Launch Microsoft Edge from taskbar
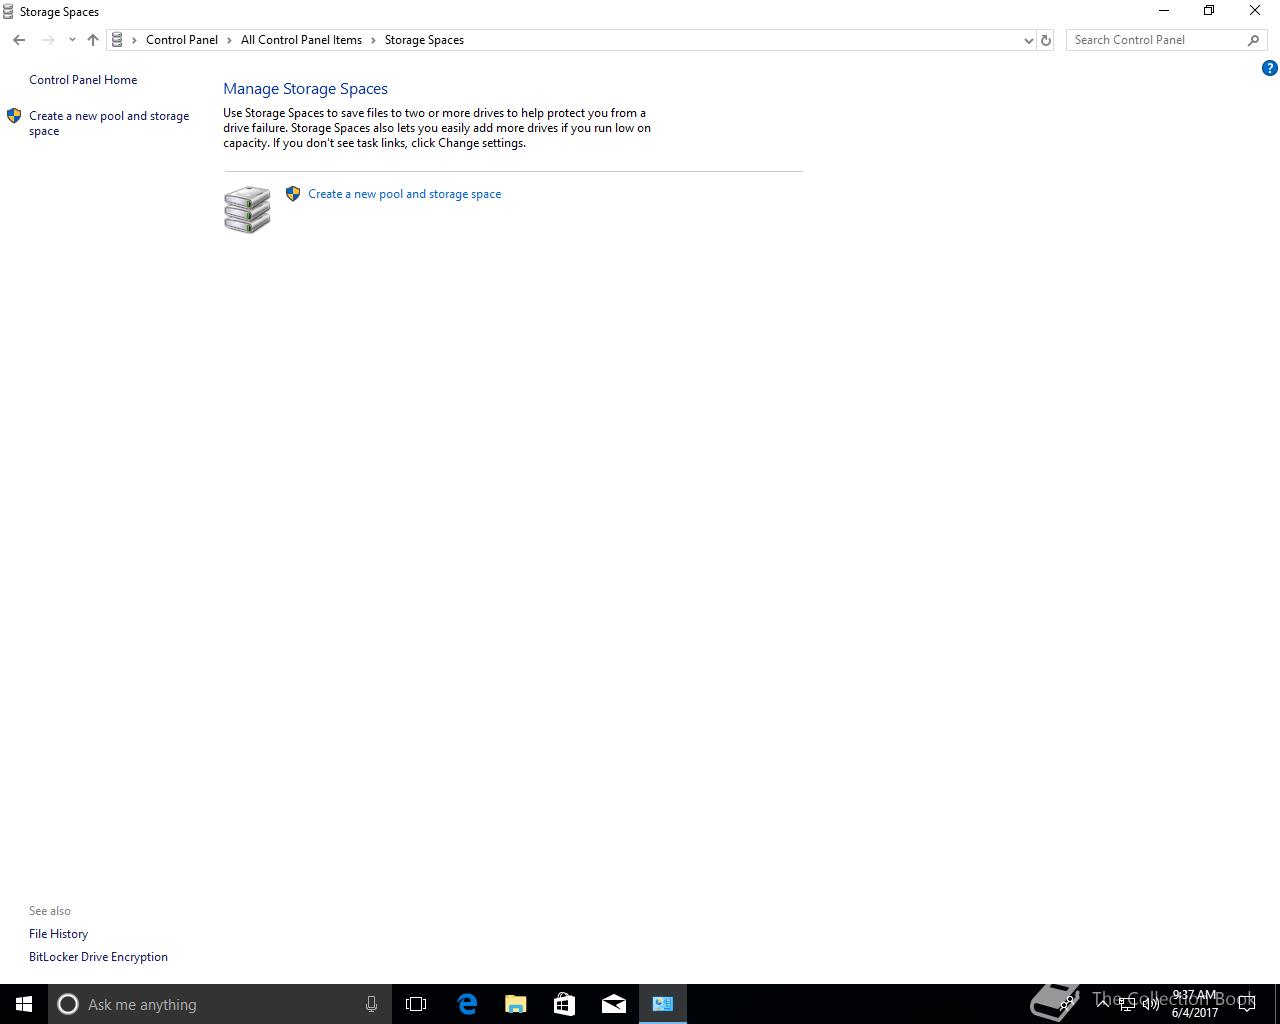Viewport: 1280px width, 1024px height. pos(467,1004)
